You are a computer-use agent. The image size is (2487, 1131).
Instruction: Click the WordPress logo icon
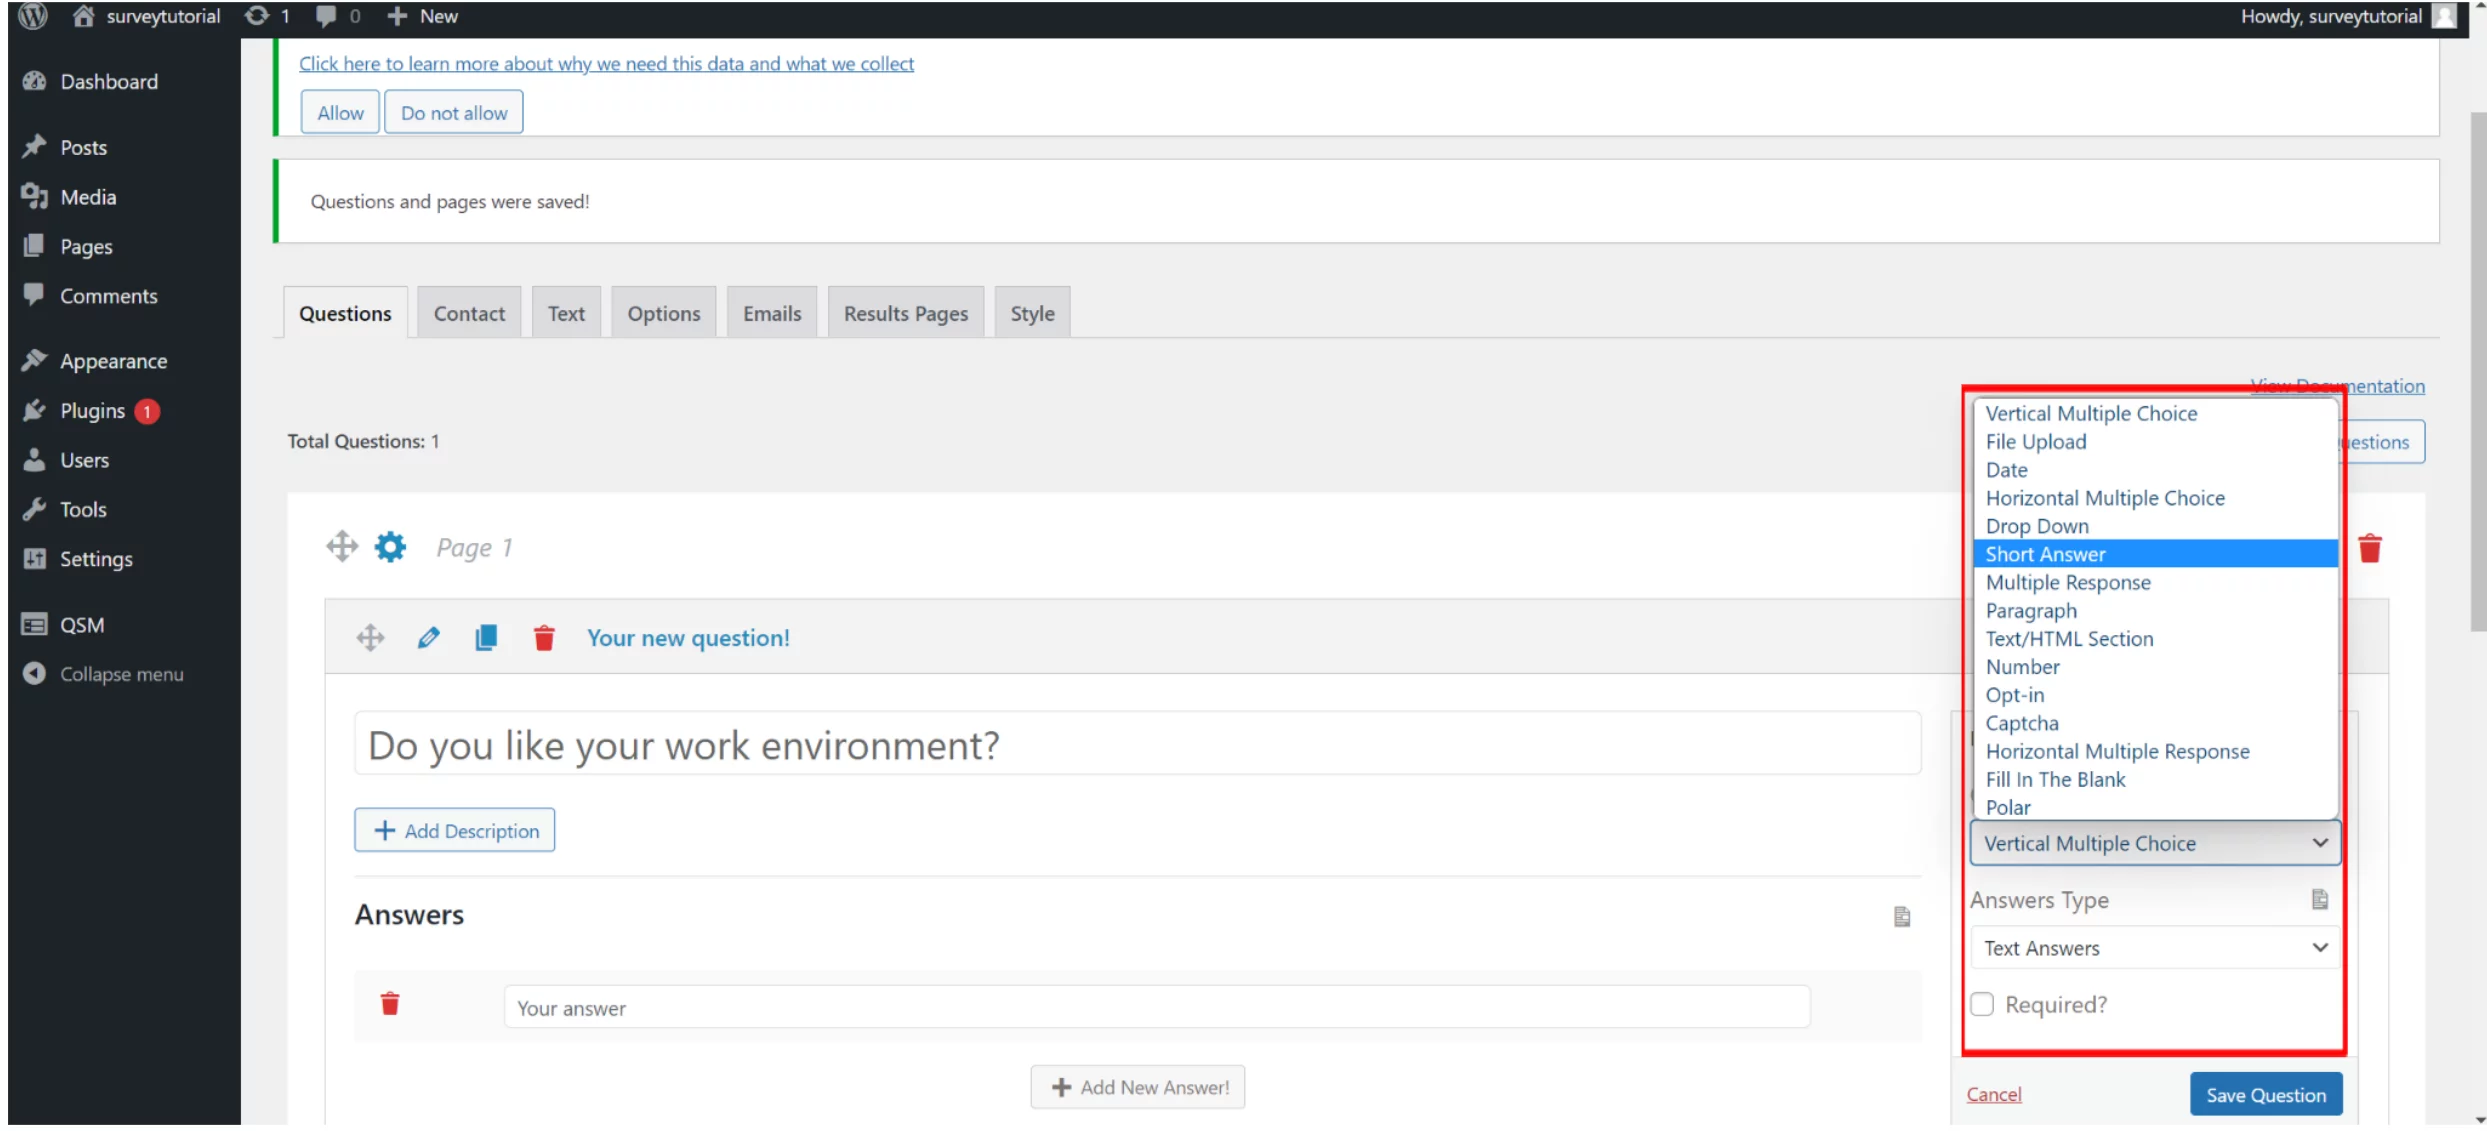(33, 16)
